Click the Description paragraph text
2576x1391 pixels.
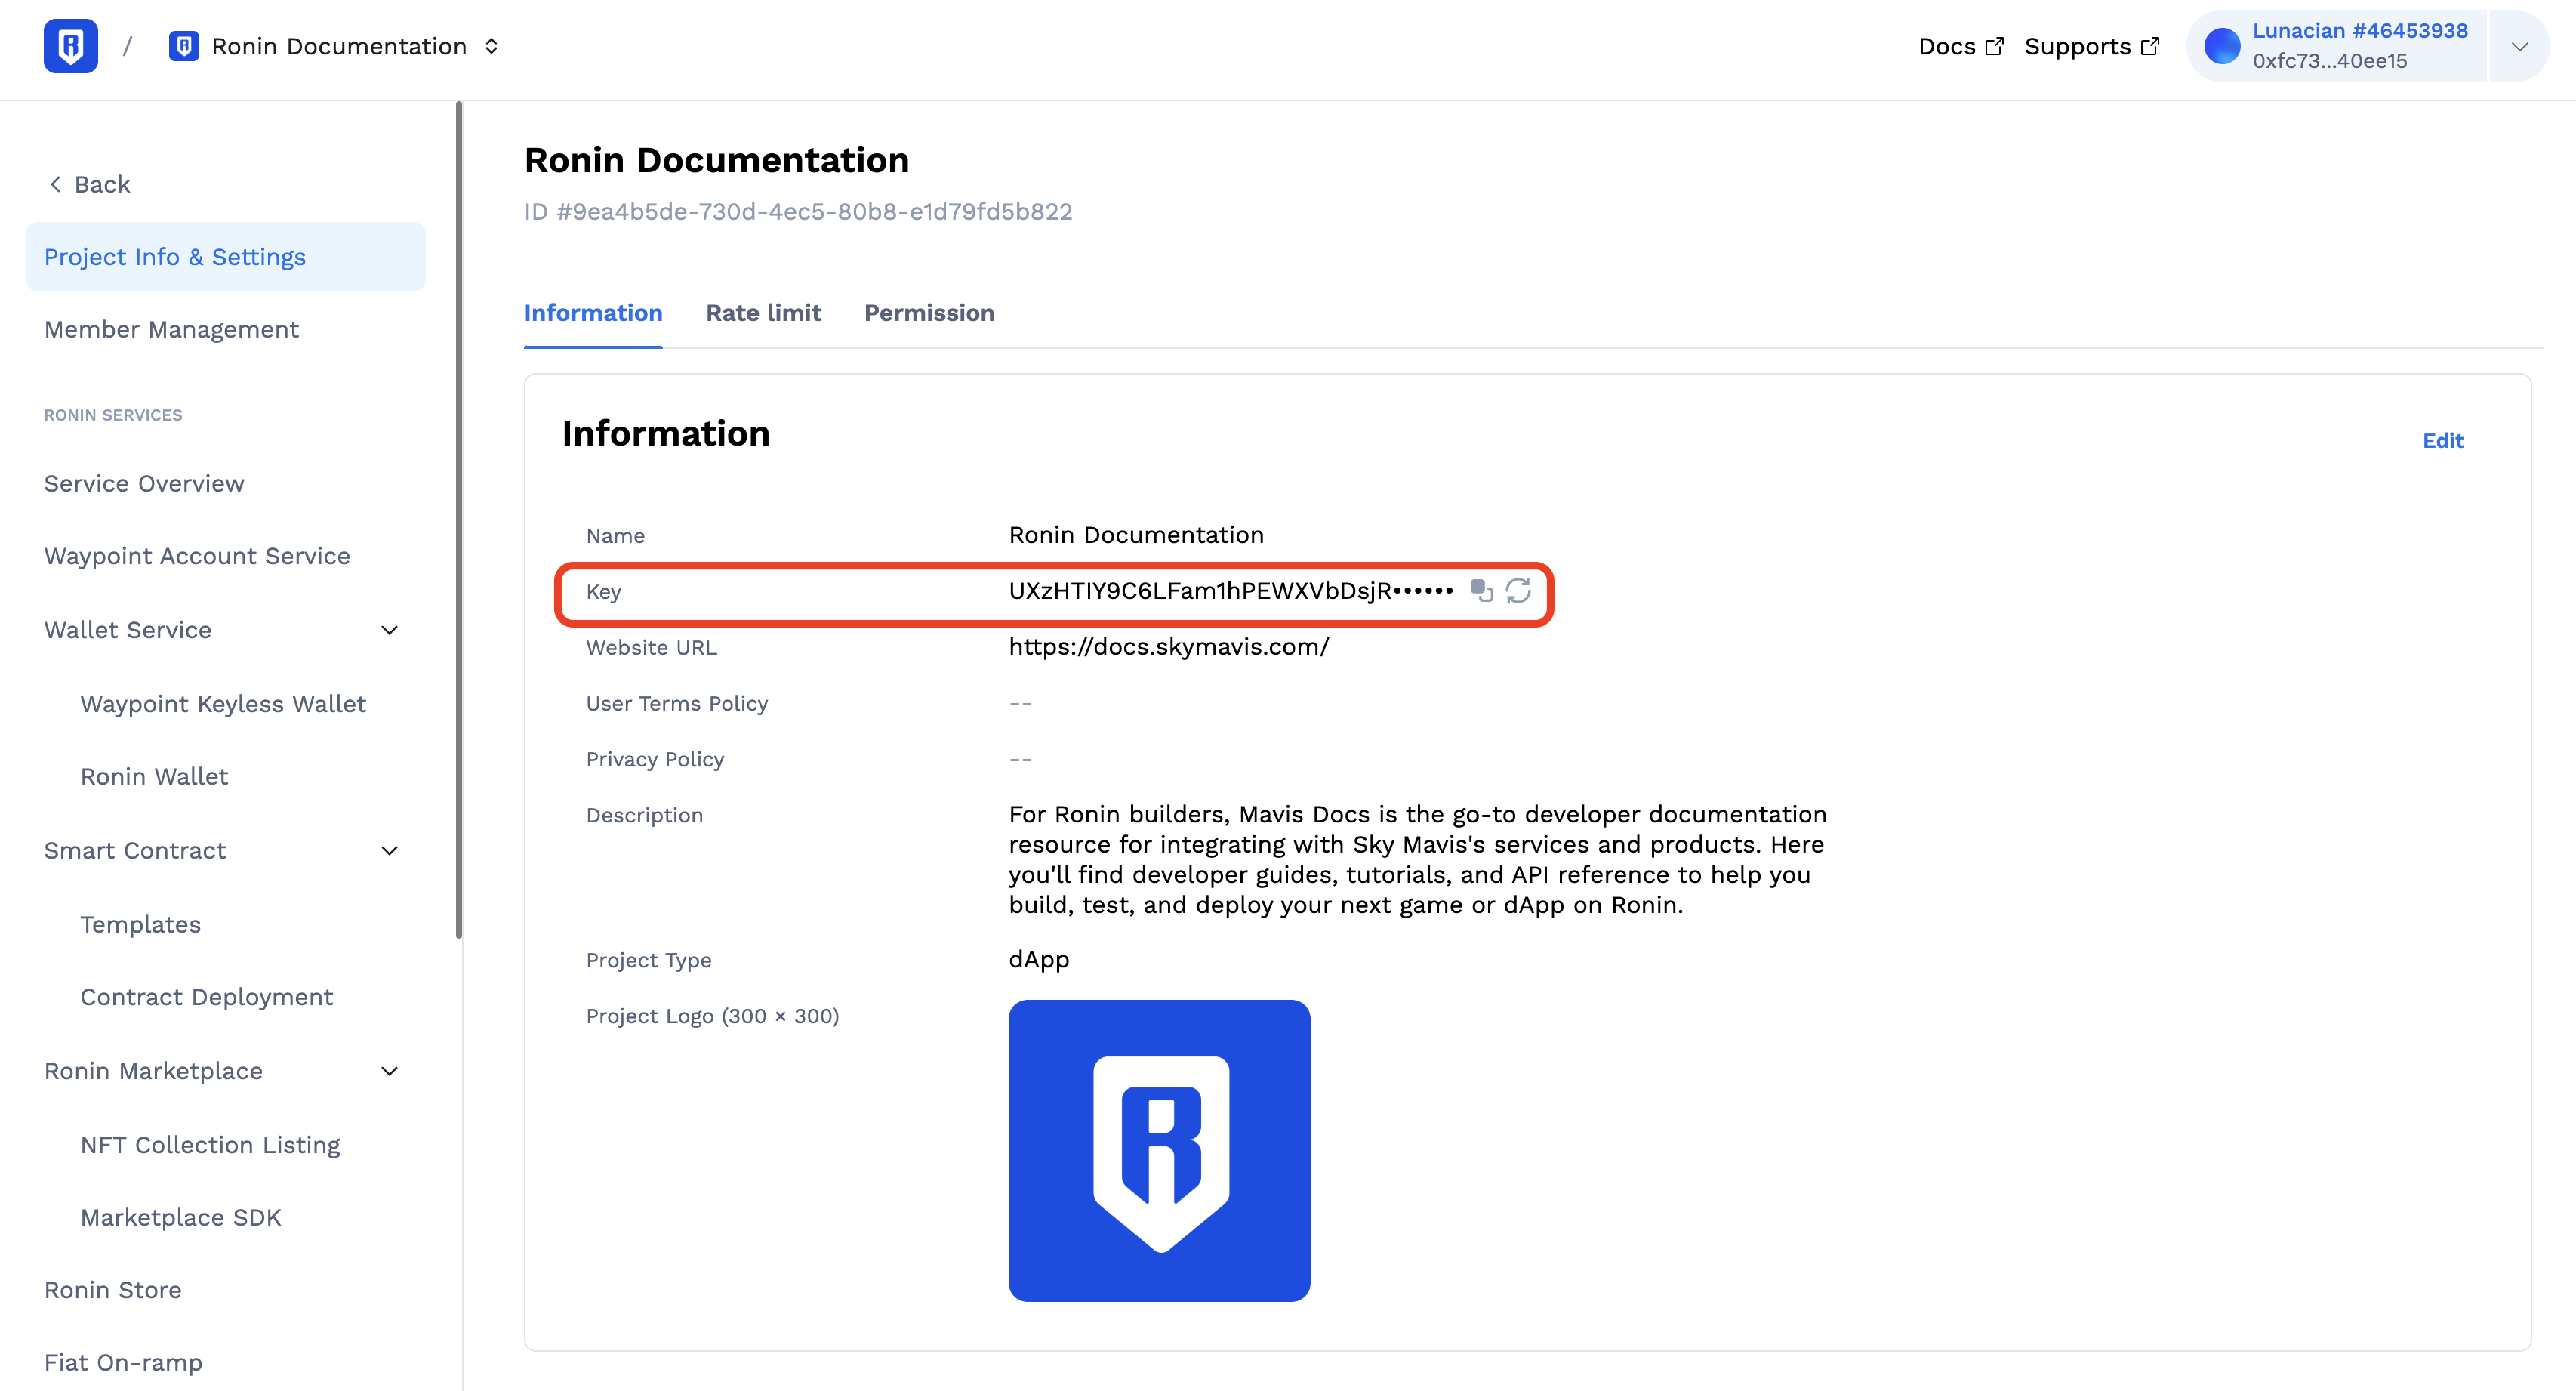pos(1417,859)
